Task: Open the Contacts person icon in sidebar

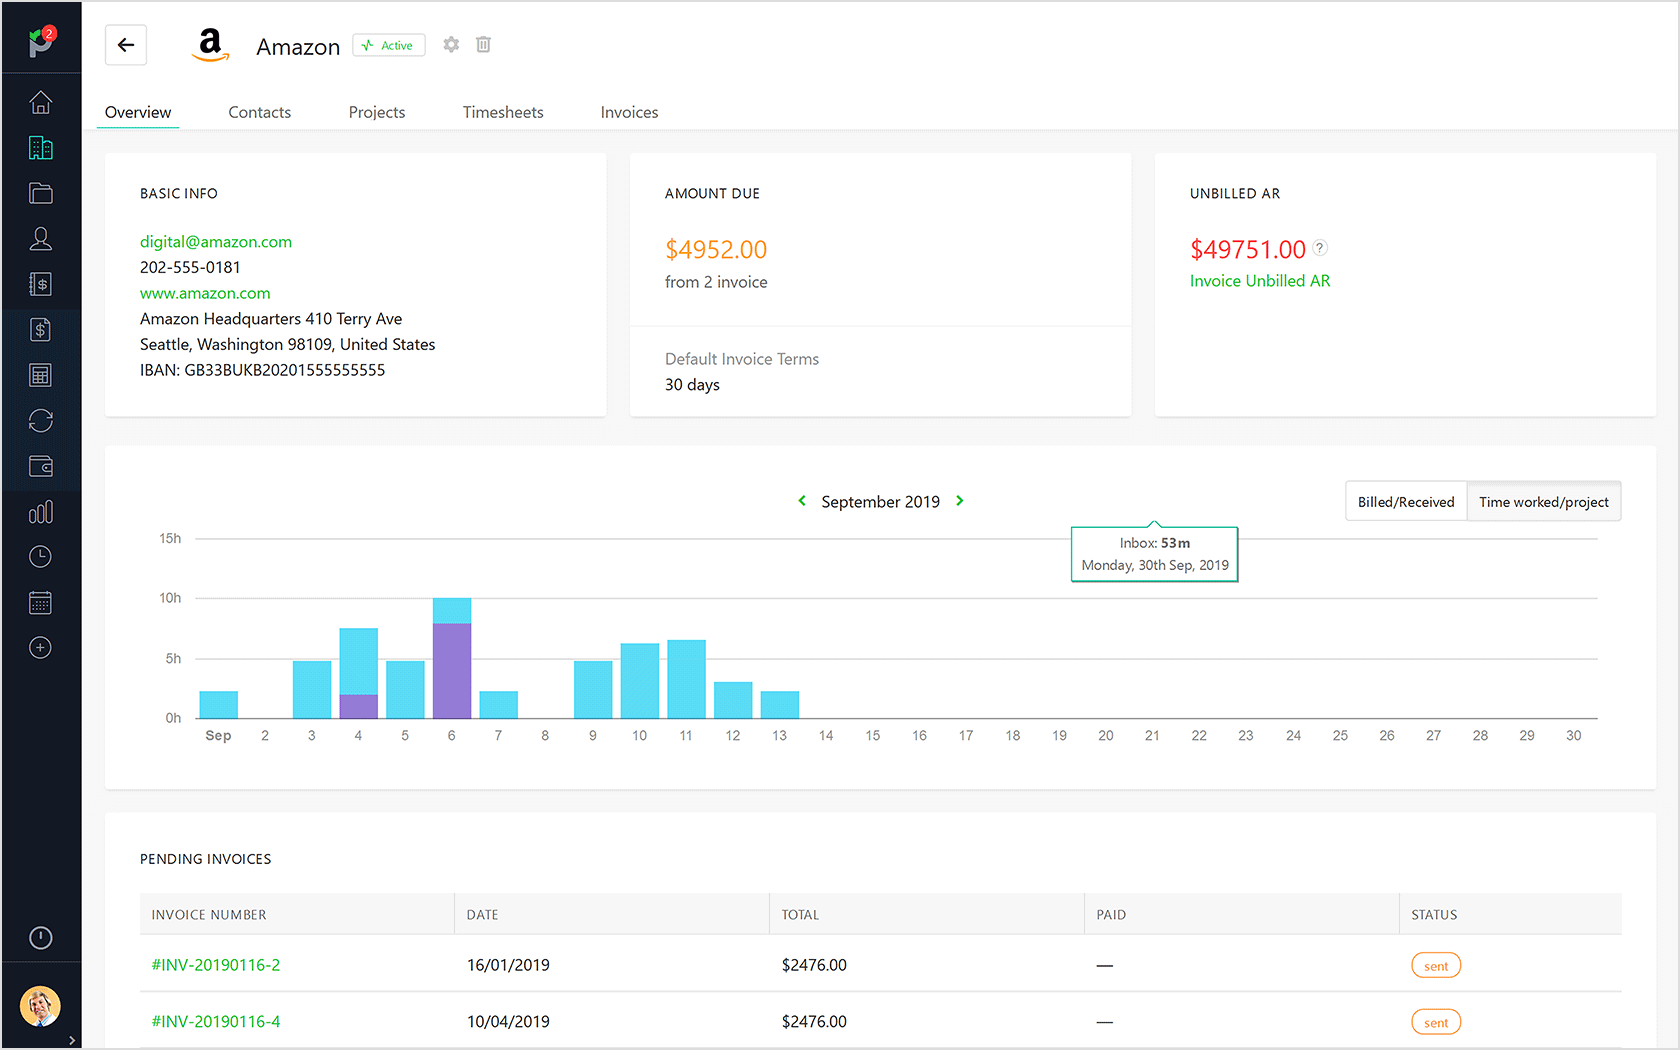Action: click(x=40, y=238)
